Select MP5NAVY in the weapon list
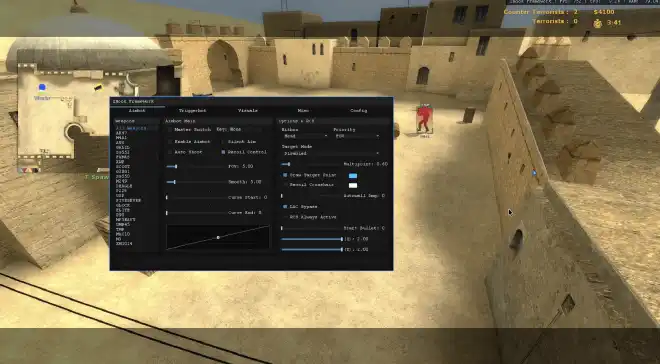The height and width of the screenshot is (364, 660). click(x=125, y=220)
